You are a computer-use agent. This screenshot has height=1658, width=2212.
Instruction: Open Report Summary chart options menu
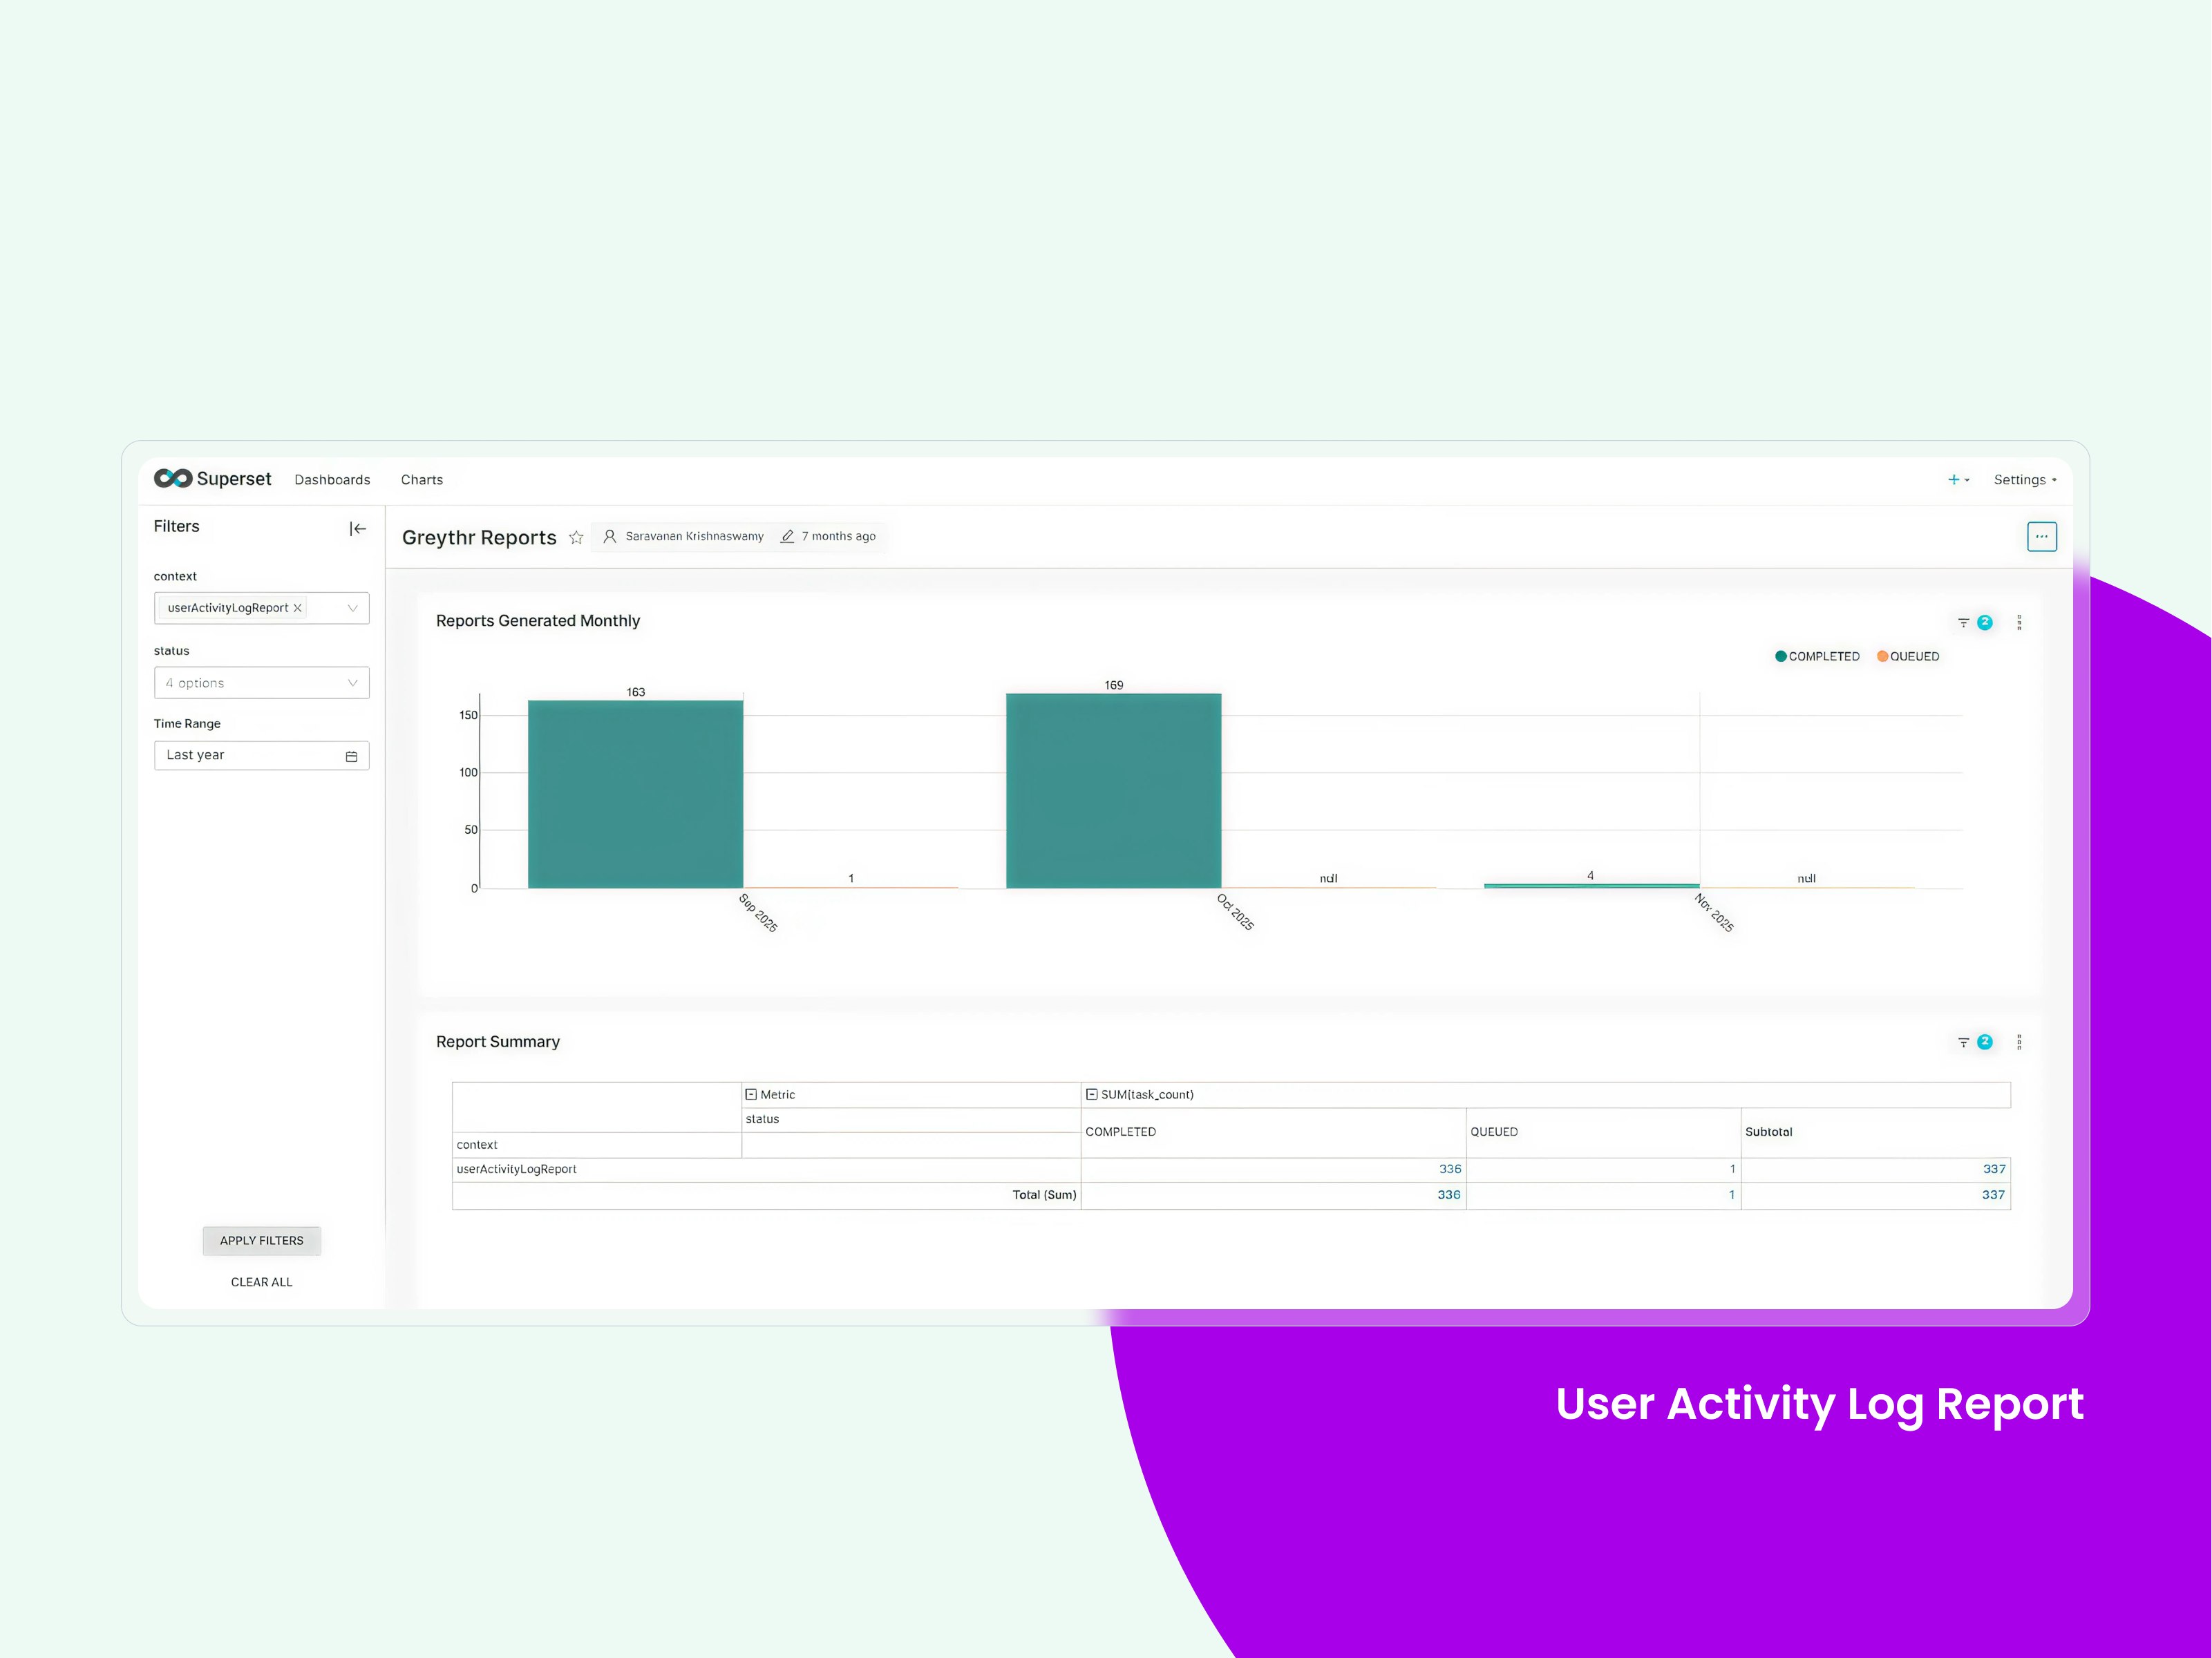(2019, 1042)
